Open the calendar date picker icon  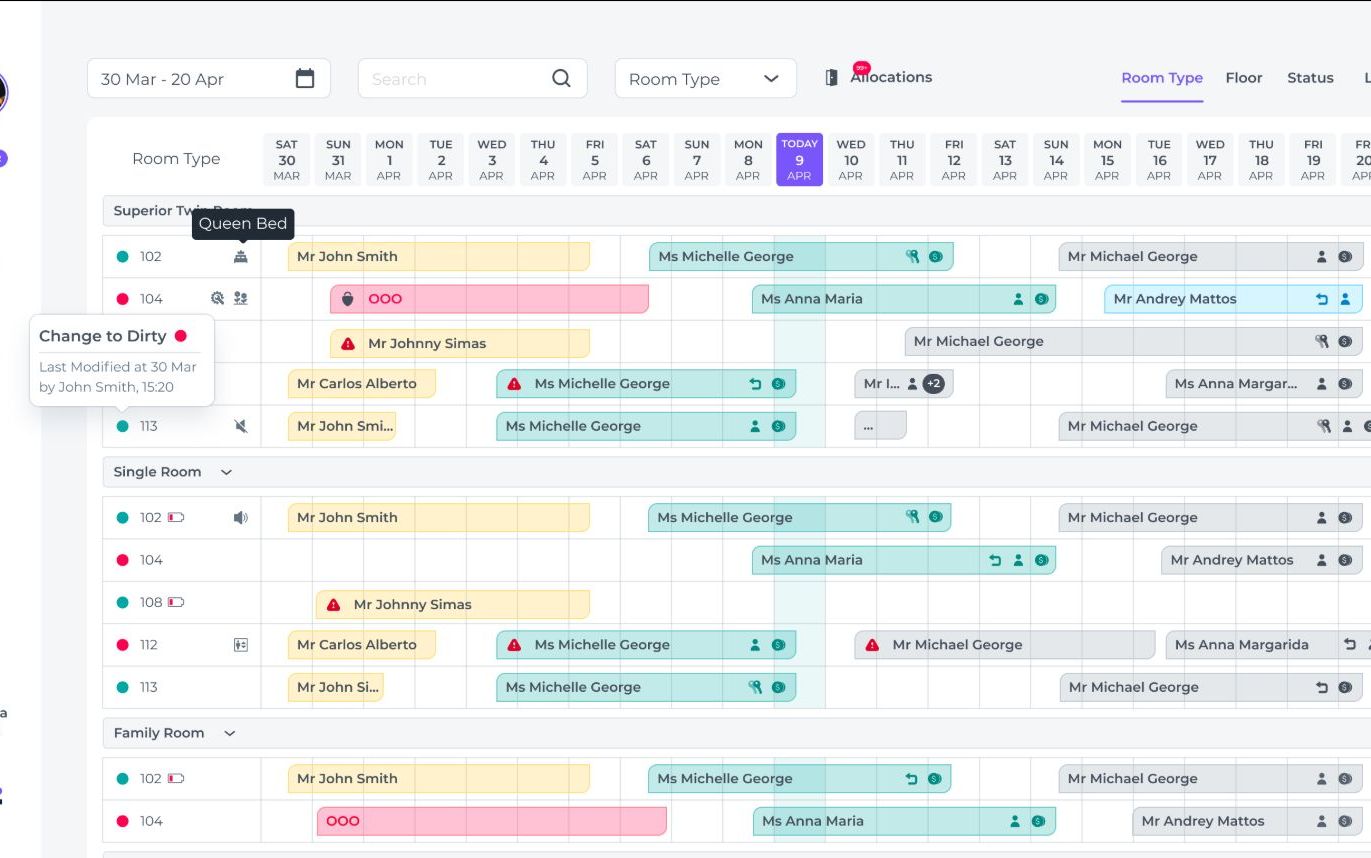(x=305, y=79)
